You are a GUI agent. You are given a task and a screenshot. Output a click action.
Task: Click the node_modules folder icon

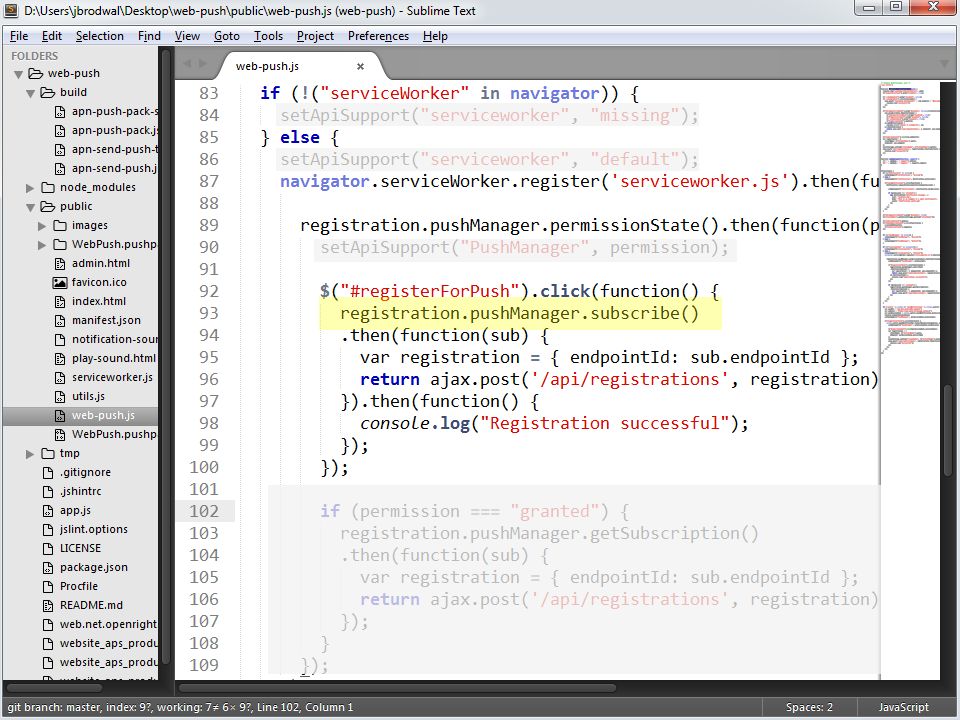(48, 187)
